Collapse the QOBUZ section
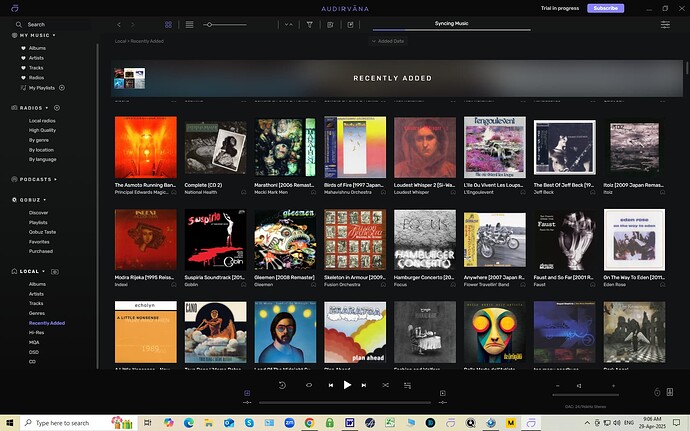This screenshot has height=431, width=690. tap(44, 200)
